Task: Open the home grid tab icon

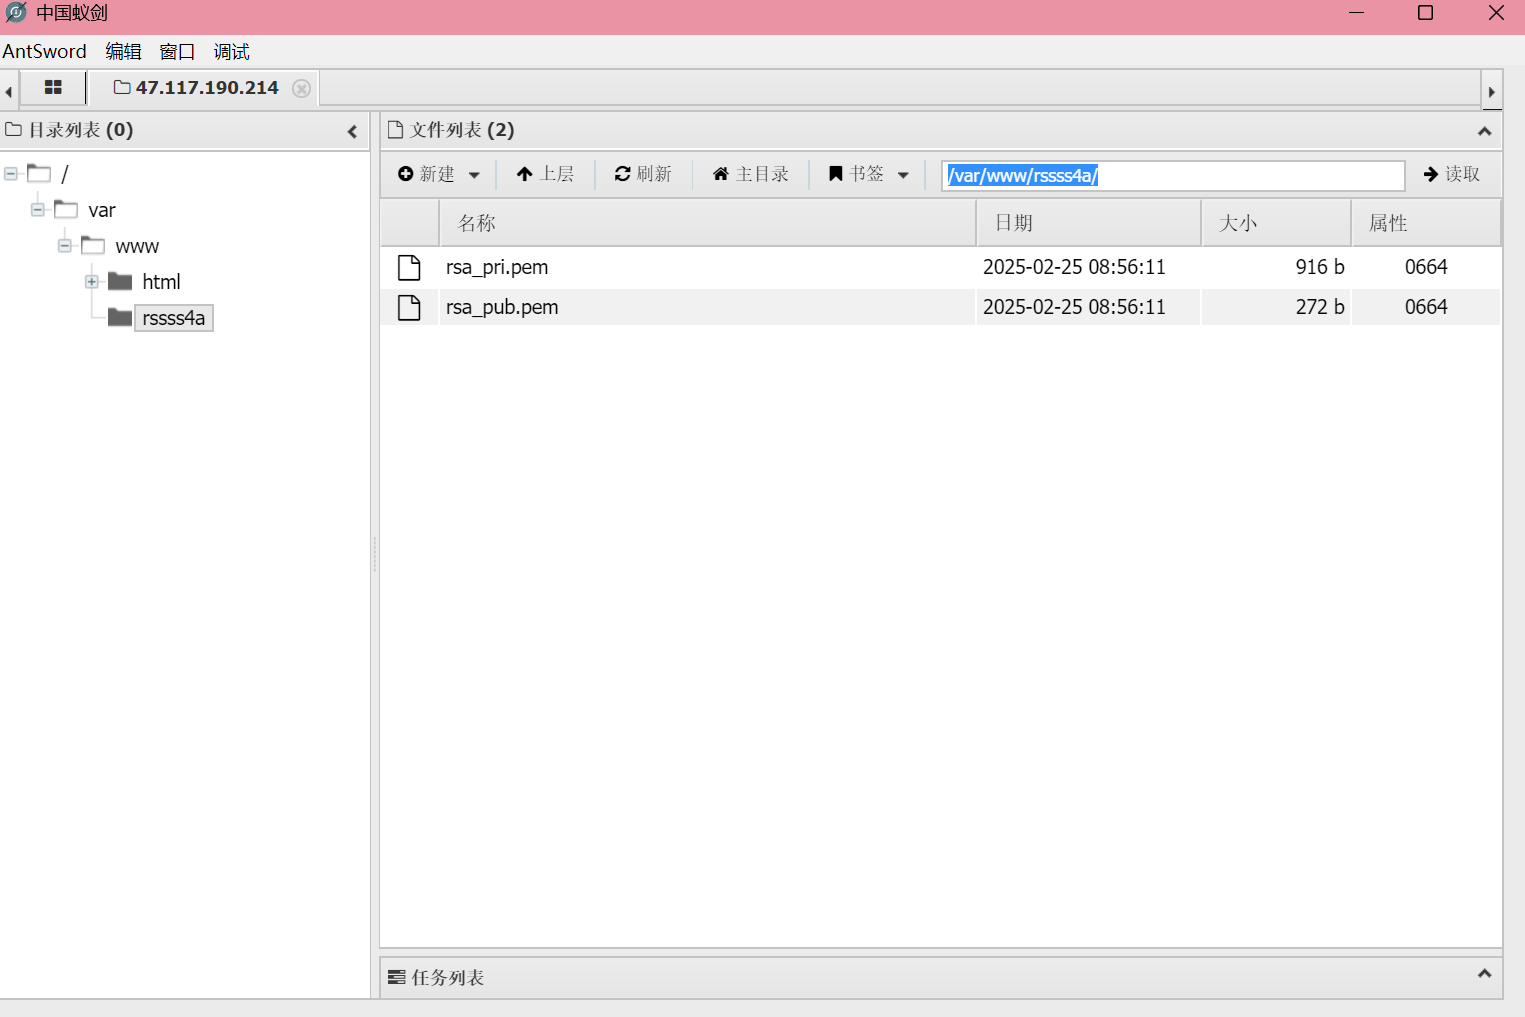Action: (53, 88)
